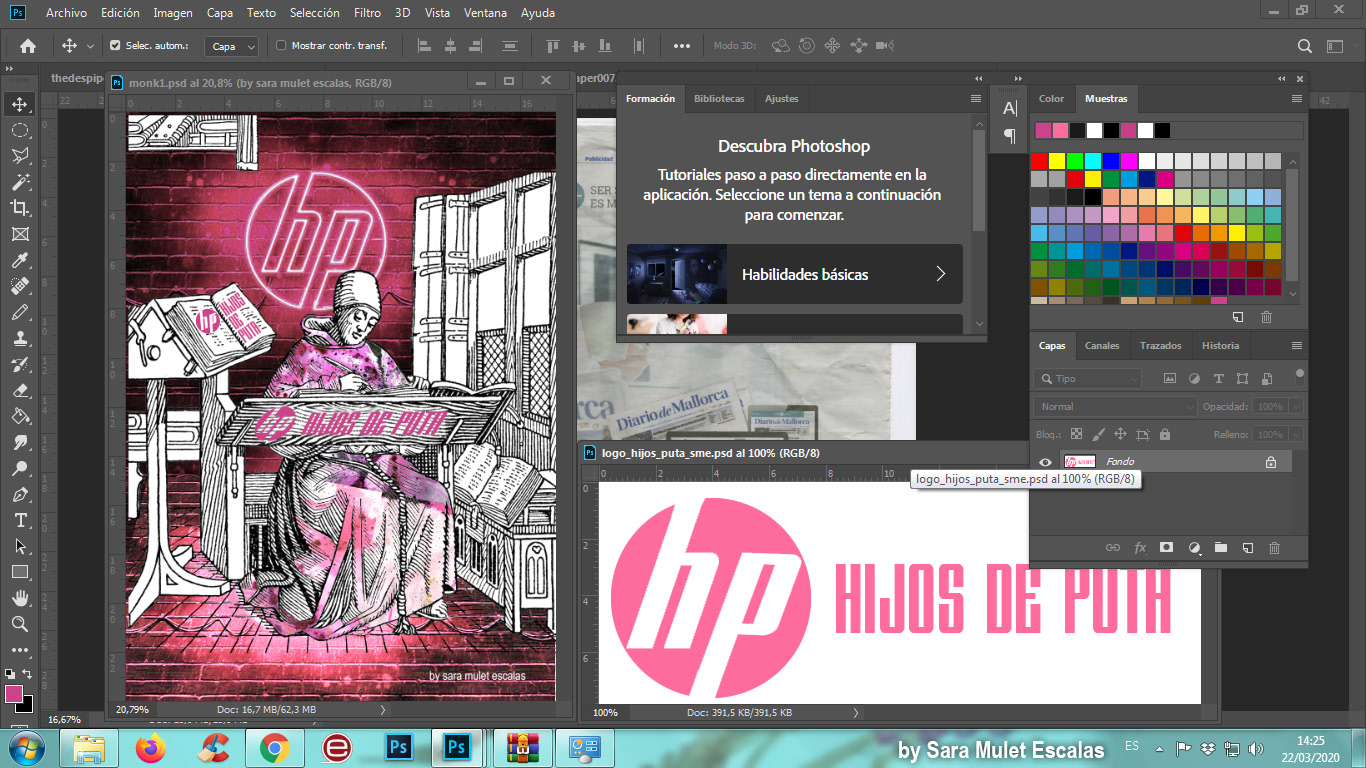Open the Habilidades básicas tutorial
Viewport: 1366px width, 768px height.
(794, 274)
